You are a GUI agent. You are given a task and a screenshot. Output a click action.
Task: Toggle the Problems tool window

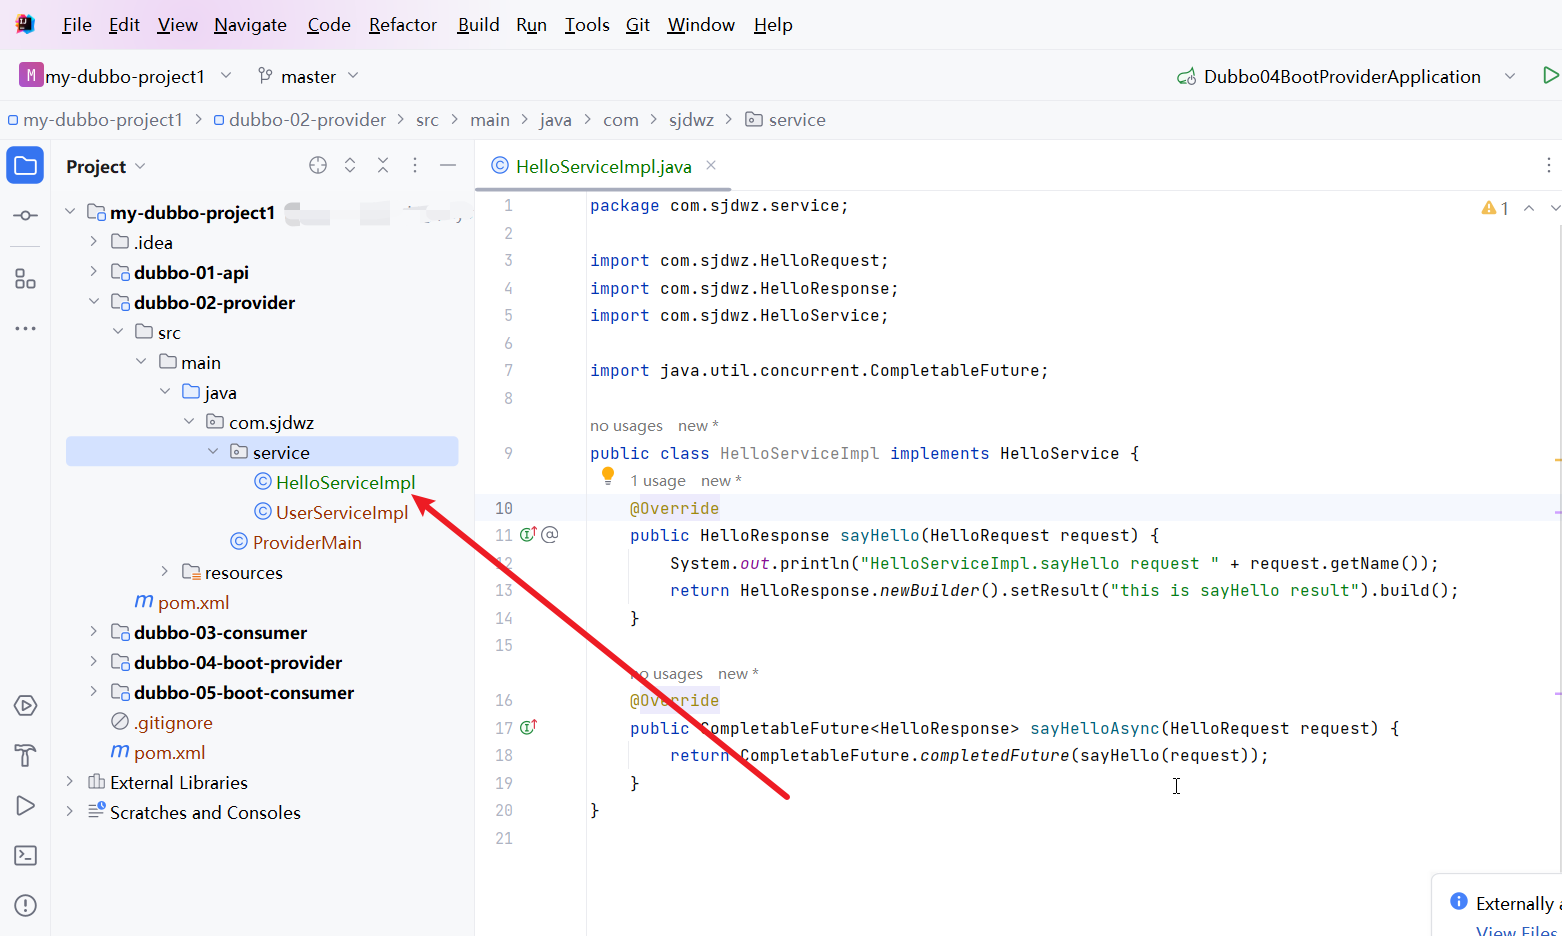click(24, 905)
